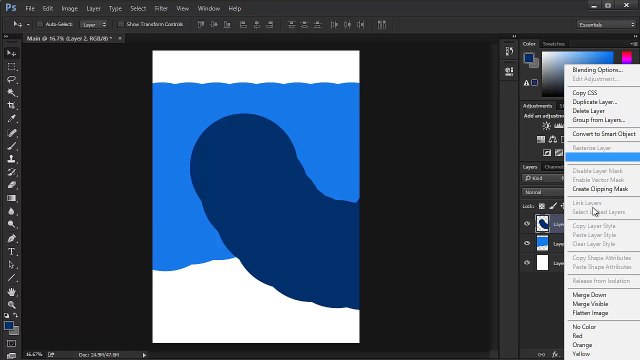Screen dimensions: 640x360
Task: Click the Brightness/Contrast adjustment icon
Action: coord(546,126)
